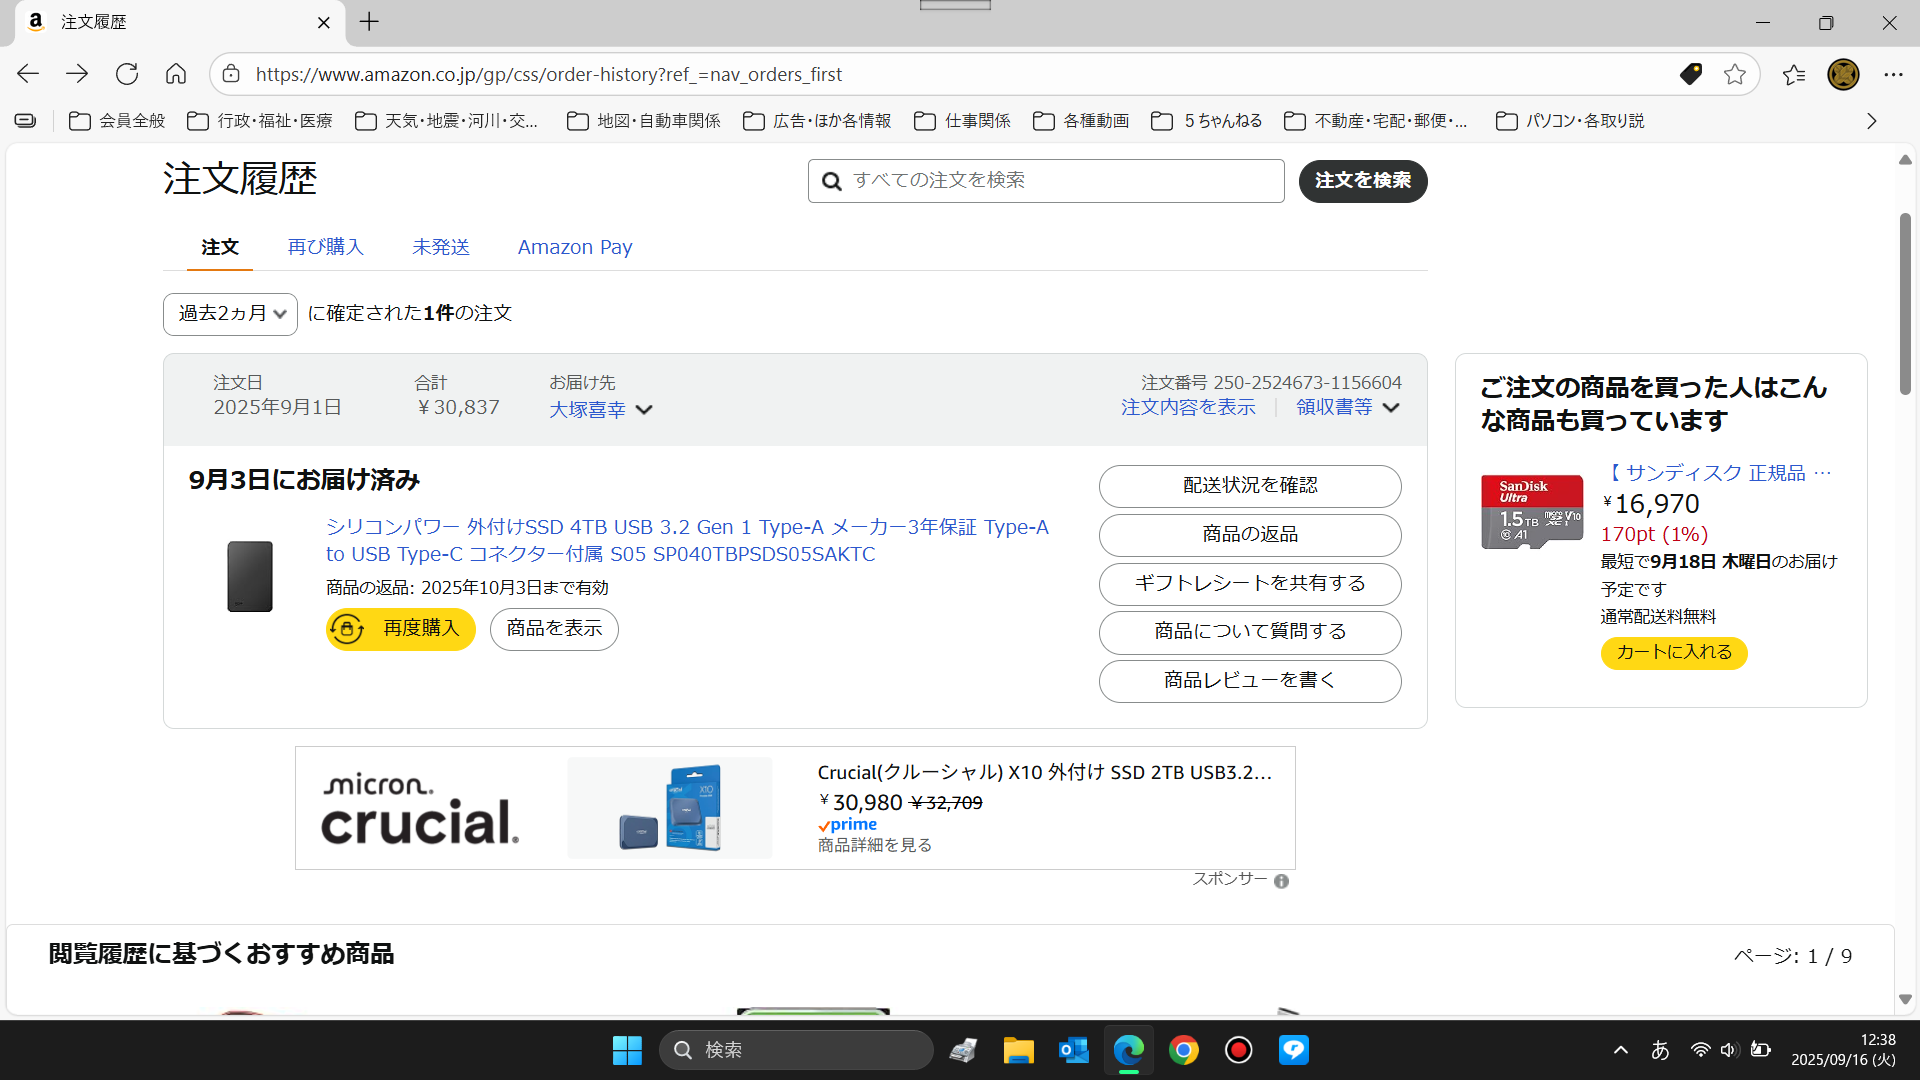Click the home page icon
The width and height of the screenshot is (1920, 1080).
176,74
